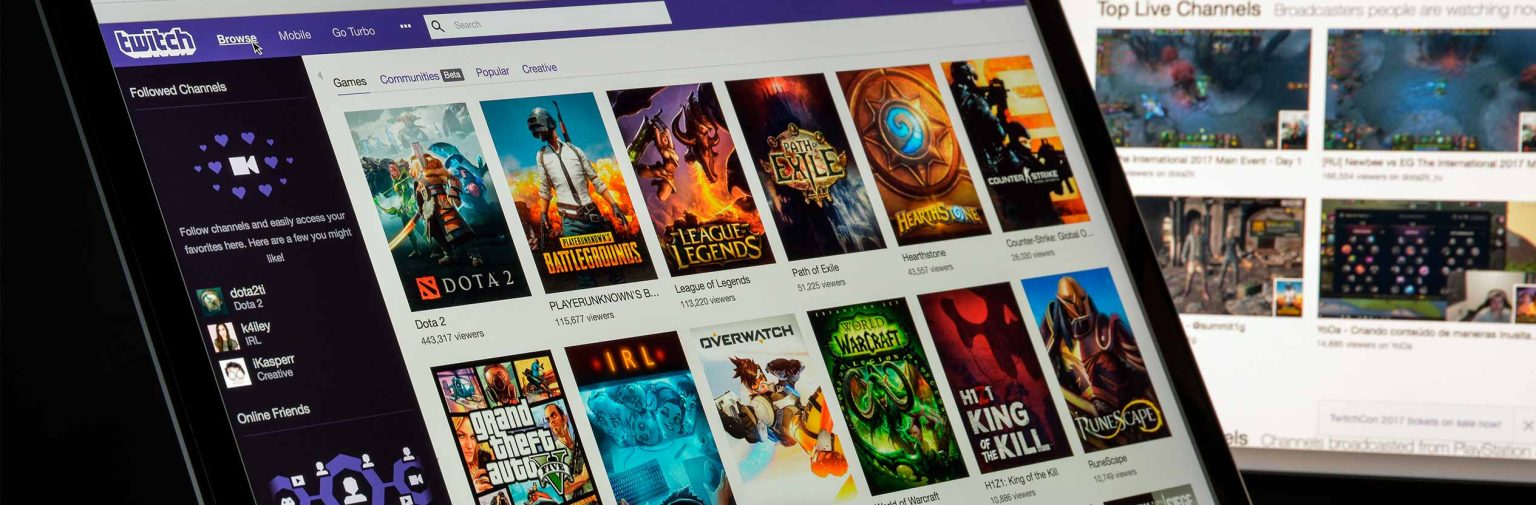Open the IRL category cover
The height and width of the screenshot is (505, 1536).
click(650, 419)
